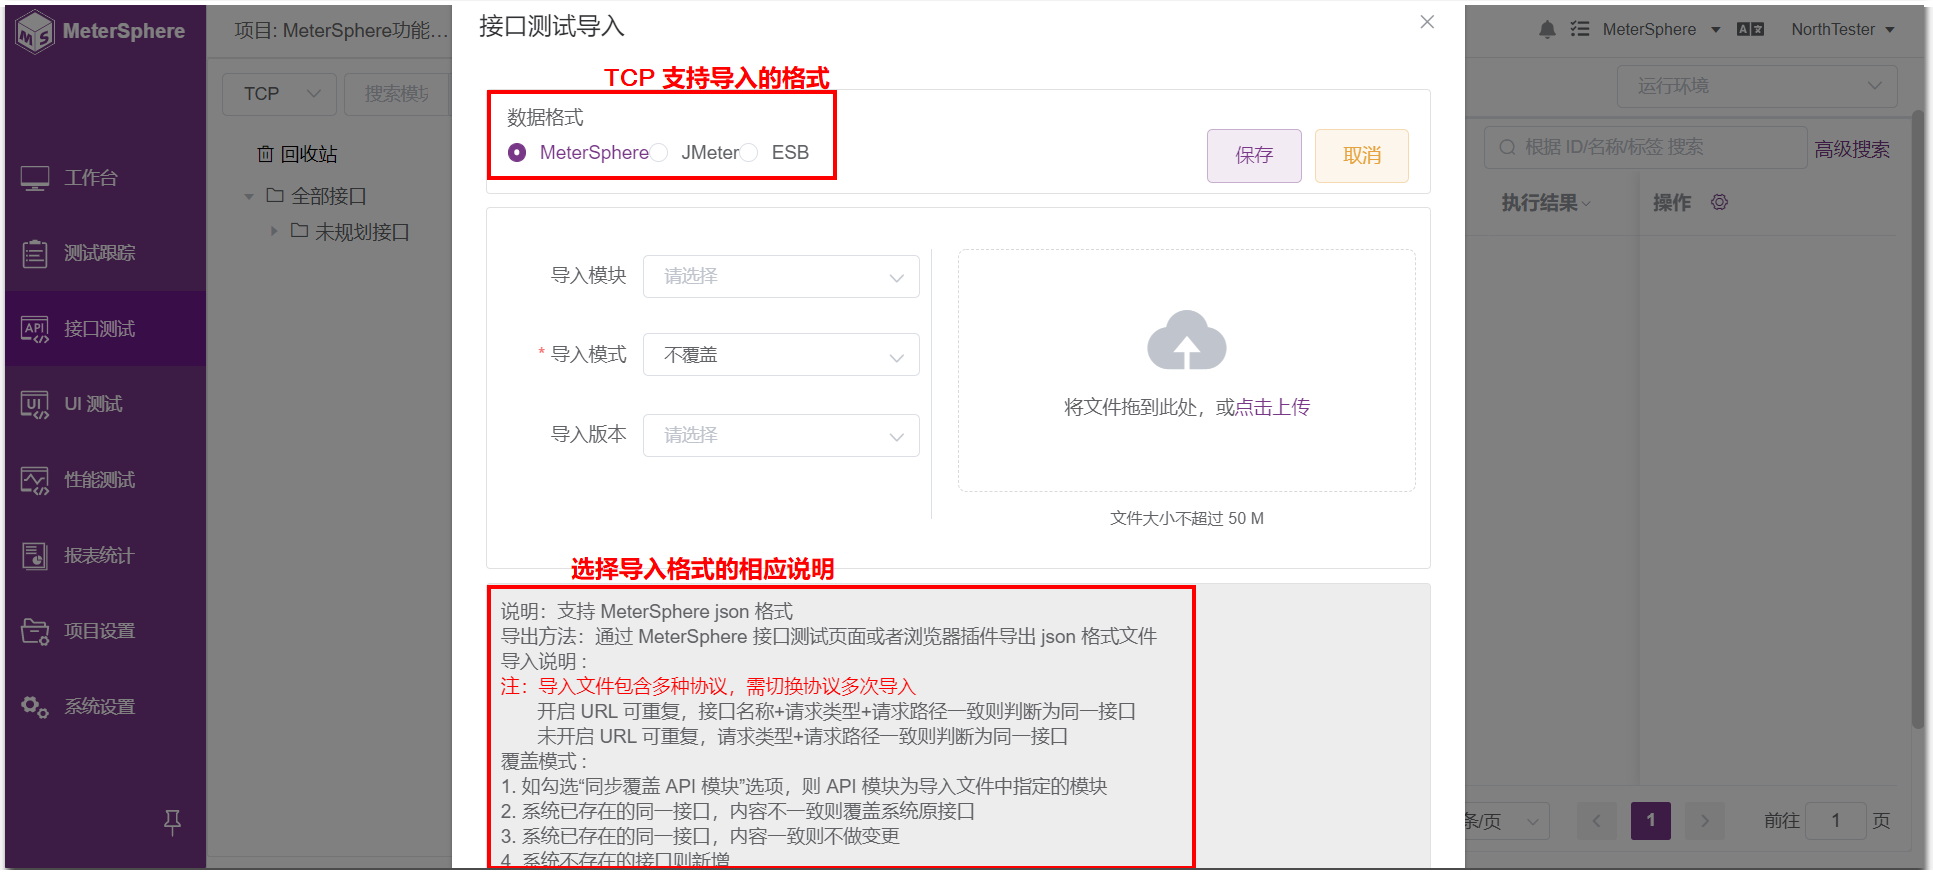Select the ESB data format radio
This screenshot has height=877, width=1933.
pyautogui.click(x=749, y=153)
